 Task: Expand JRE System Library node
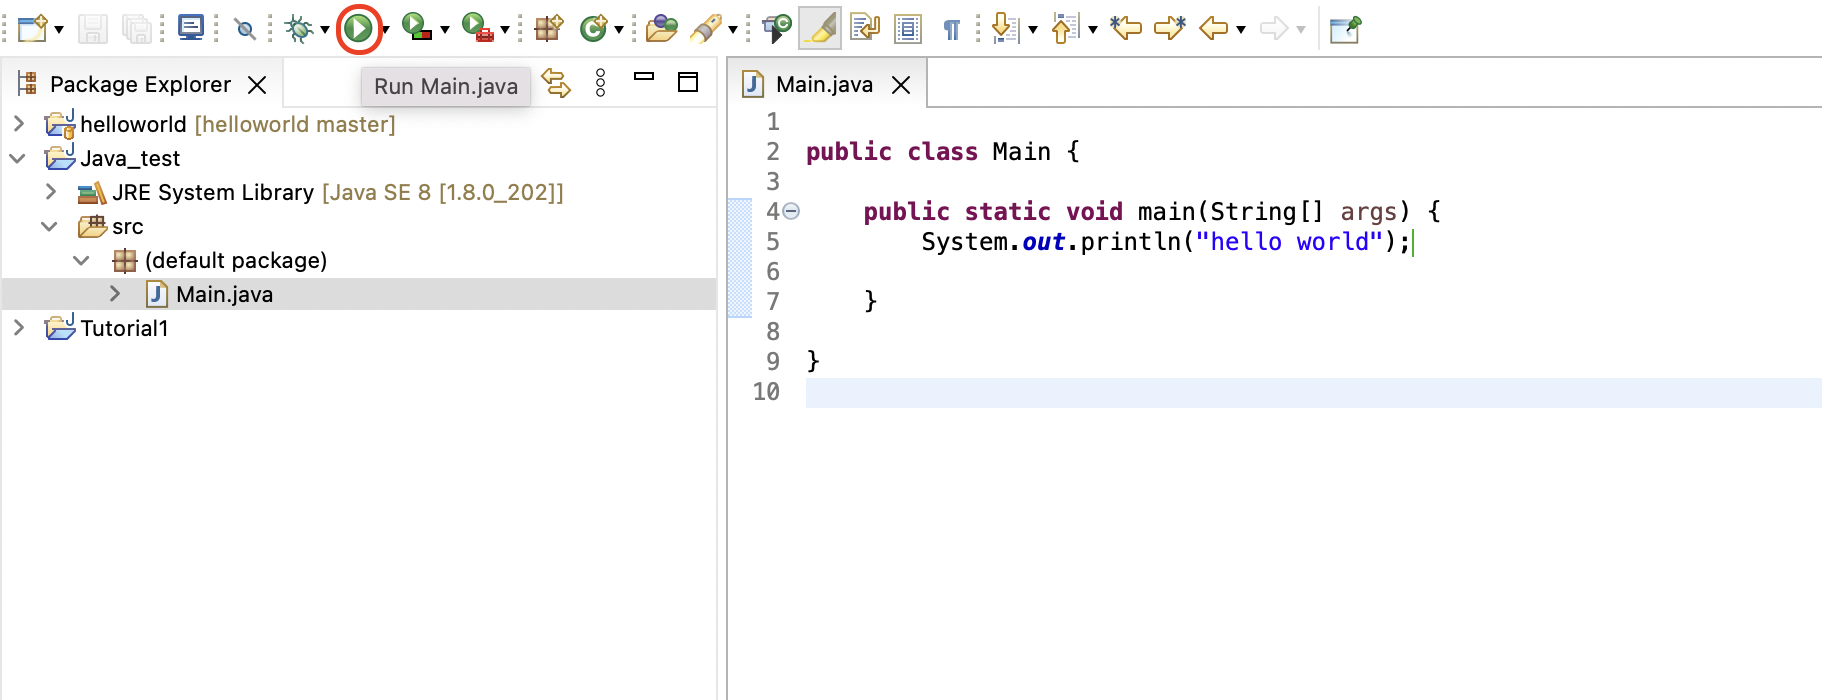coord(50,192)
